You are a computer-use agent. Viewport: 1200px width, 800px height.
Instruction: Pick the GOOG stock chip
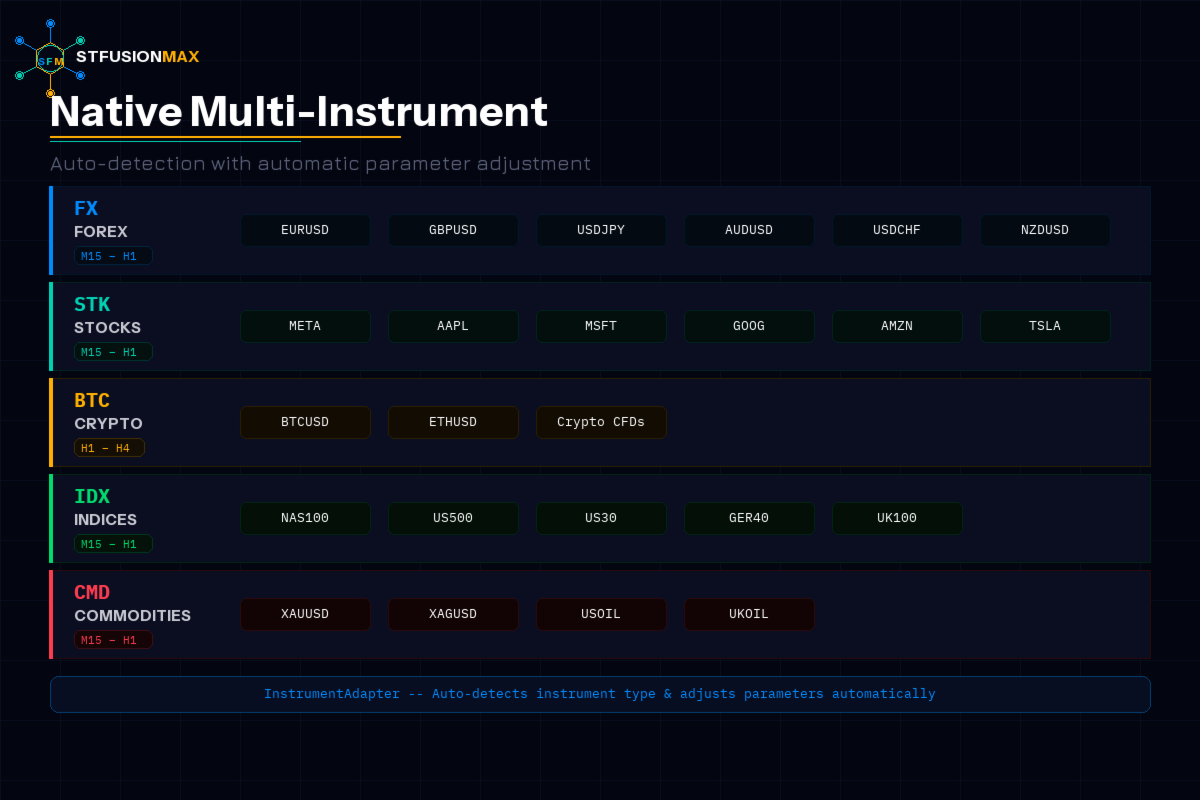749,326
